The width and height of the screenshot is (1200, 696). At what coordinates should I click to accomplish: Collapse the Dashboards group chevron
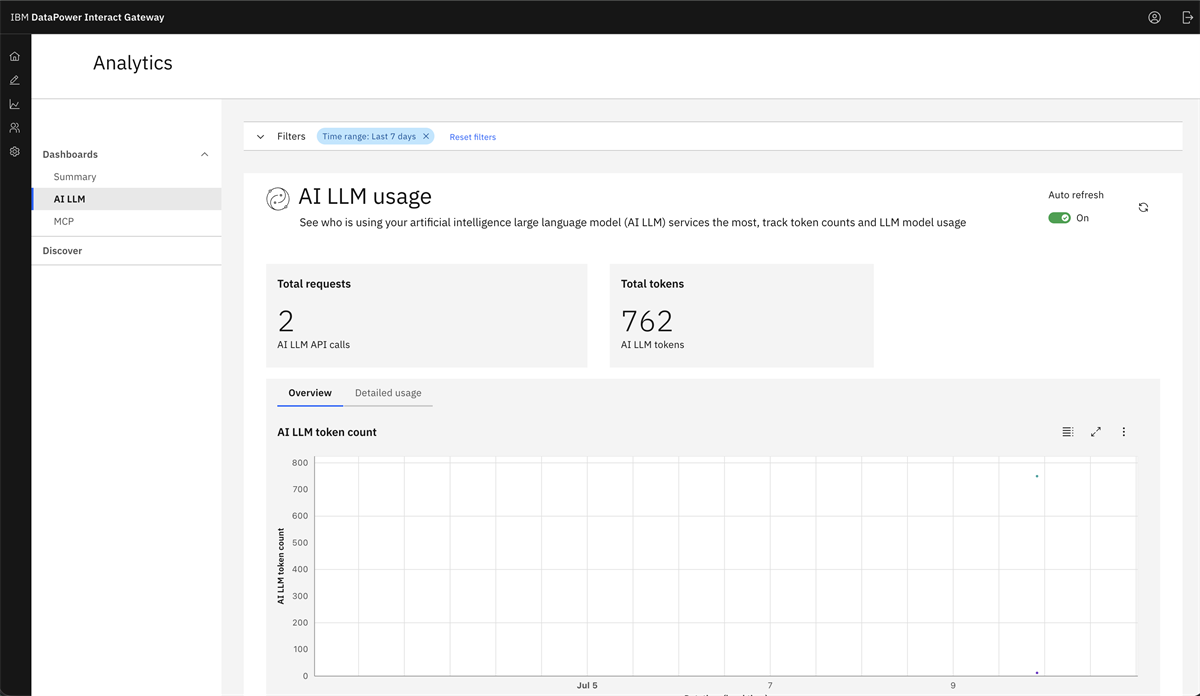(204, 155)
